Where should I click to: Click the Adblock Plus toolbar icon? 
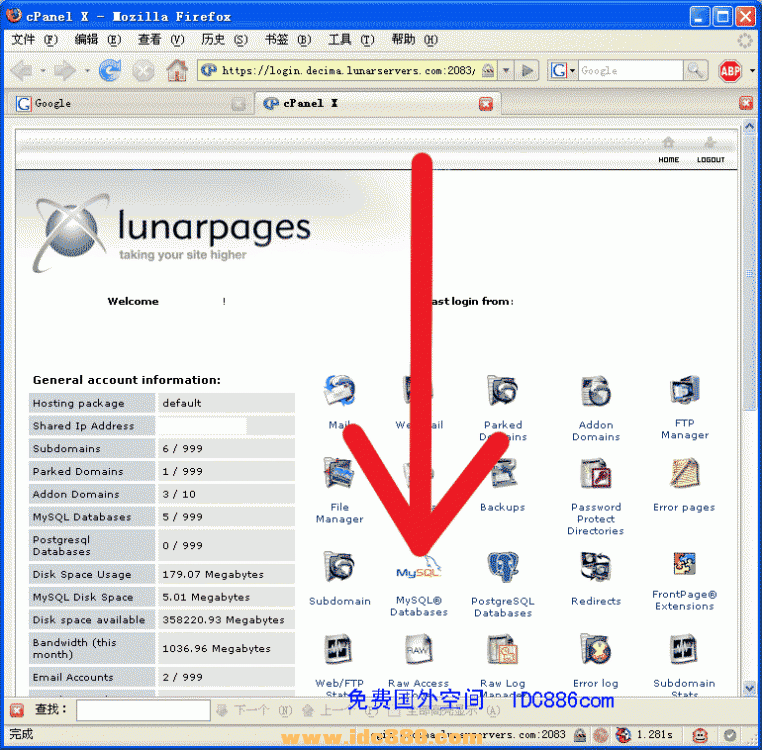click(x=729, y=71)
